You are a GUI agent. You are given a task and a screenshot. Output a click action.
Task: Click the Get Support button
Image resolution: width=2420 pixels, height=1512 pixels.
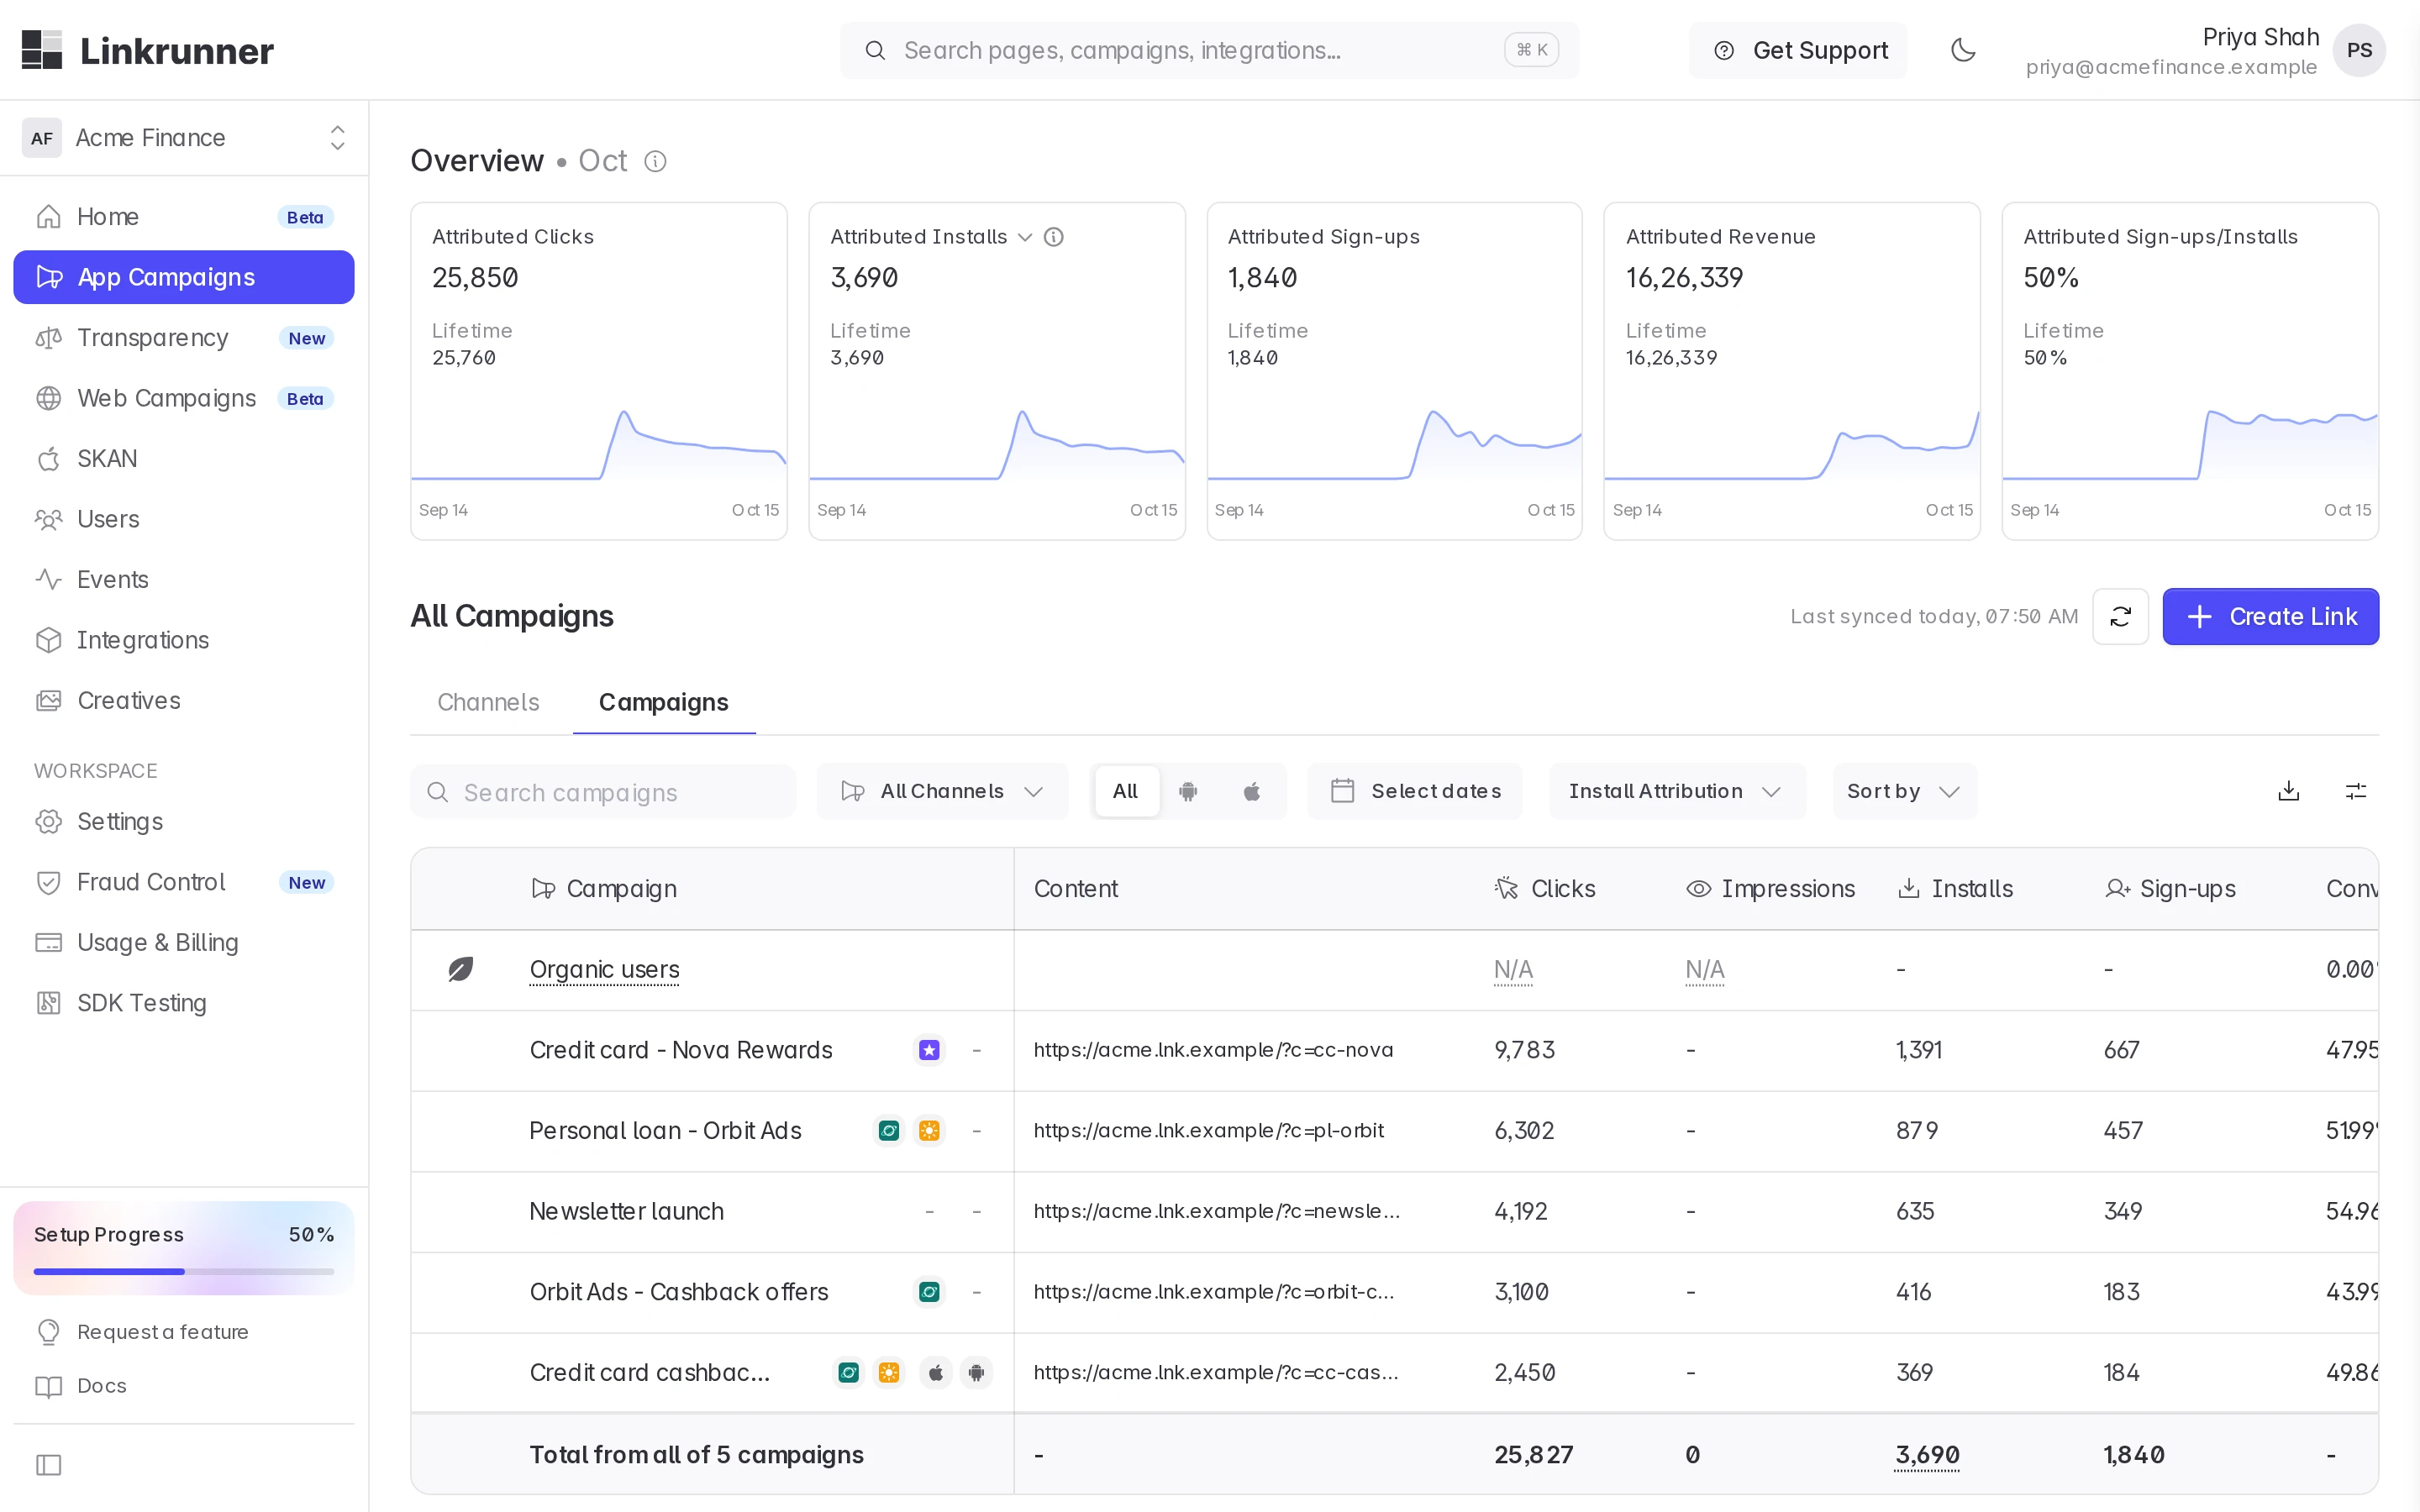point(1798,50)
